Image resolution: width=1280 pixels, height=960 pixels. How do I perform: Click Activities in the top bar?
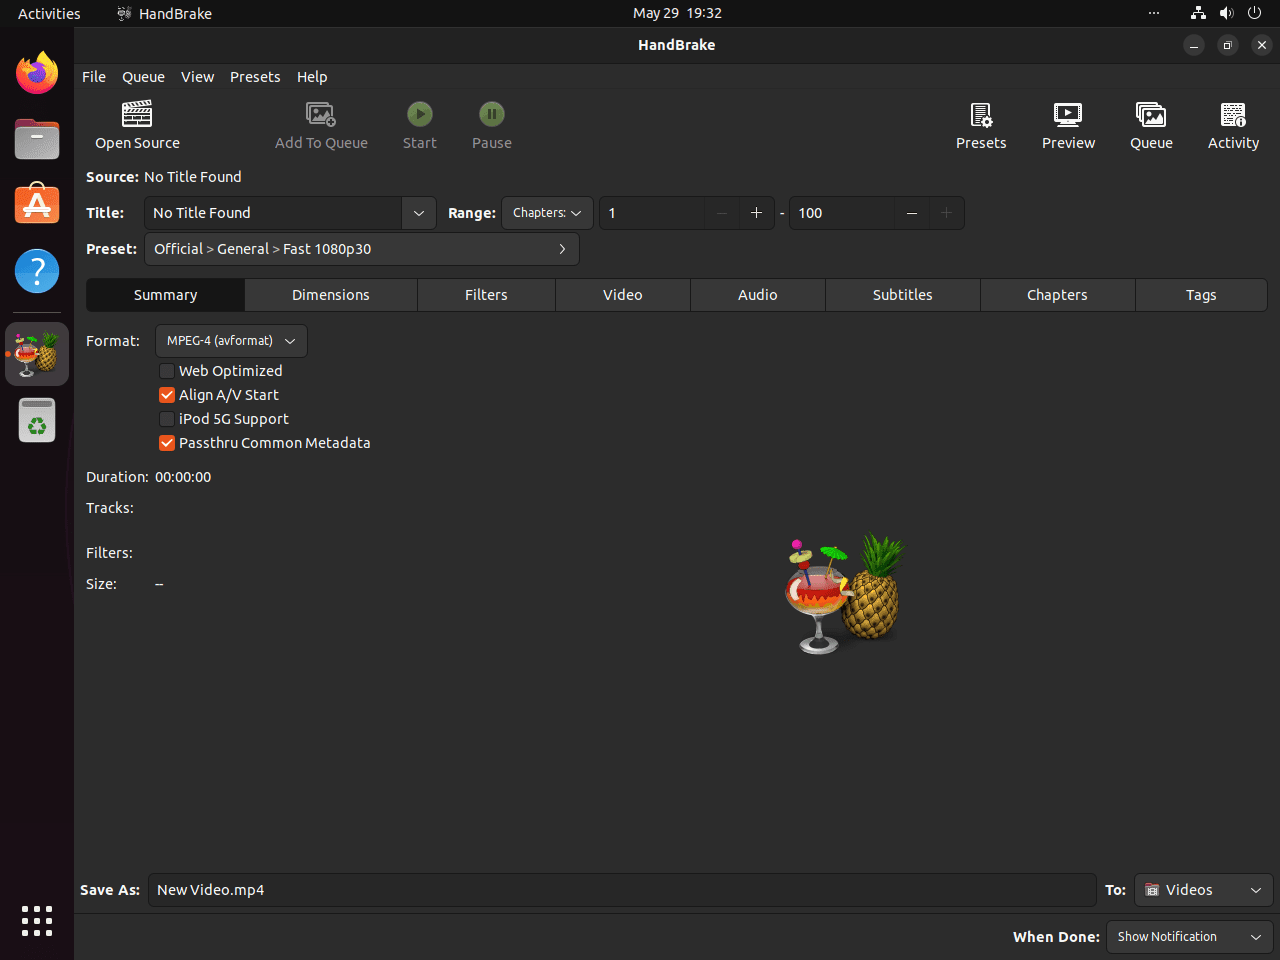click(49, 13)
